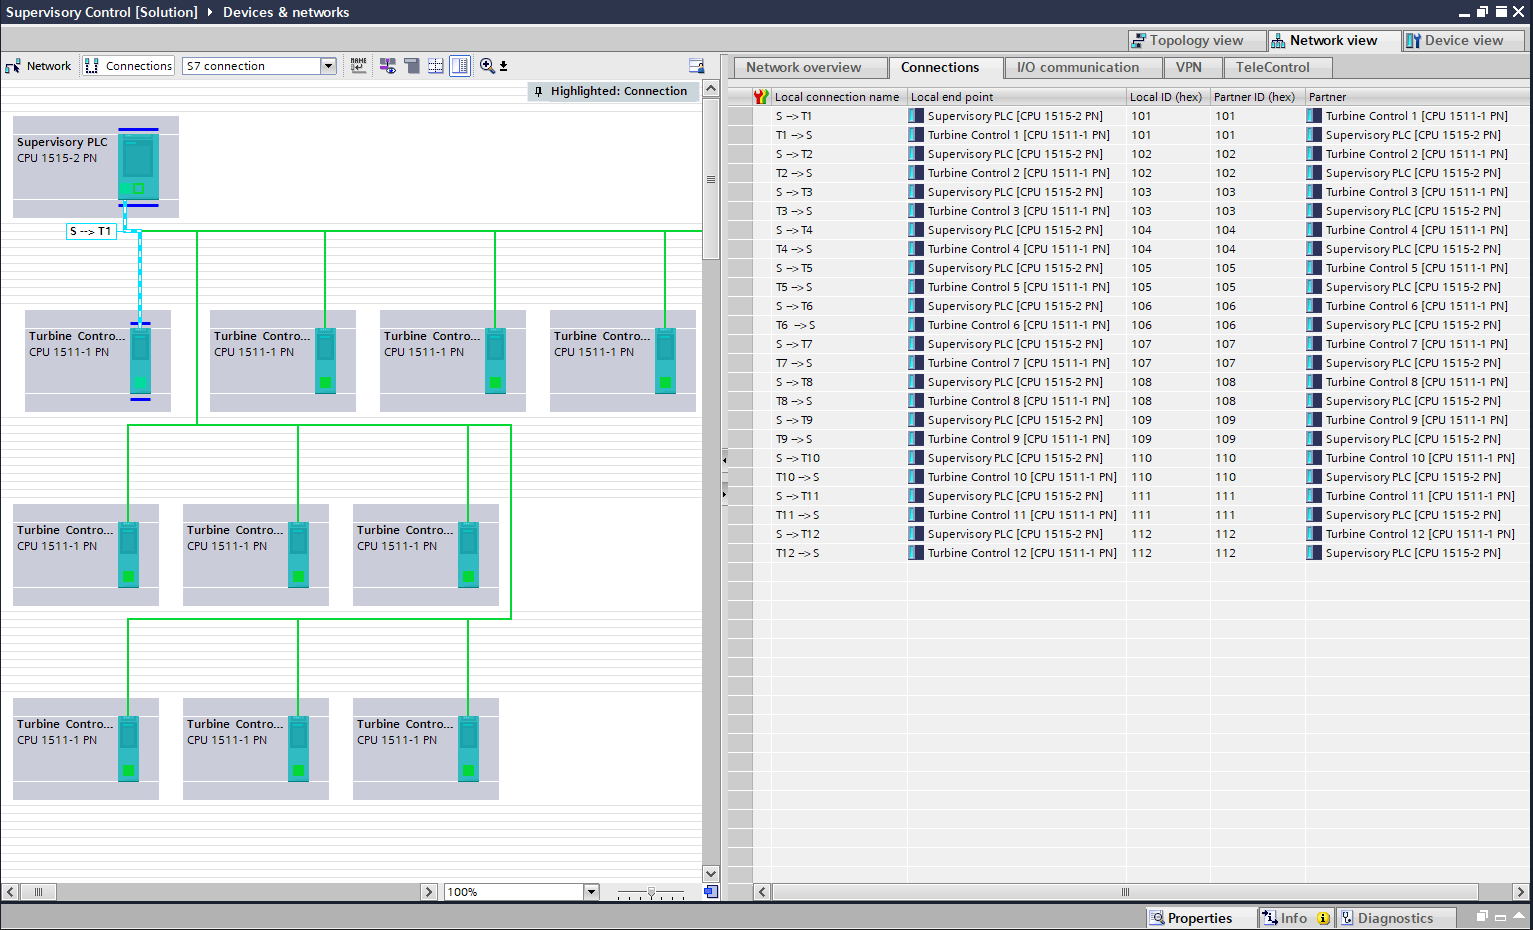Click the zoom slider handle

click(651, 892)
